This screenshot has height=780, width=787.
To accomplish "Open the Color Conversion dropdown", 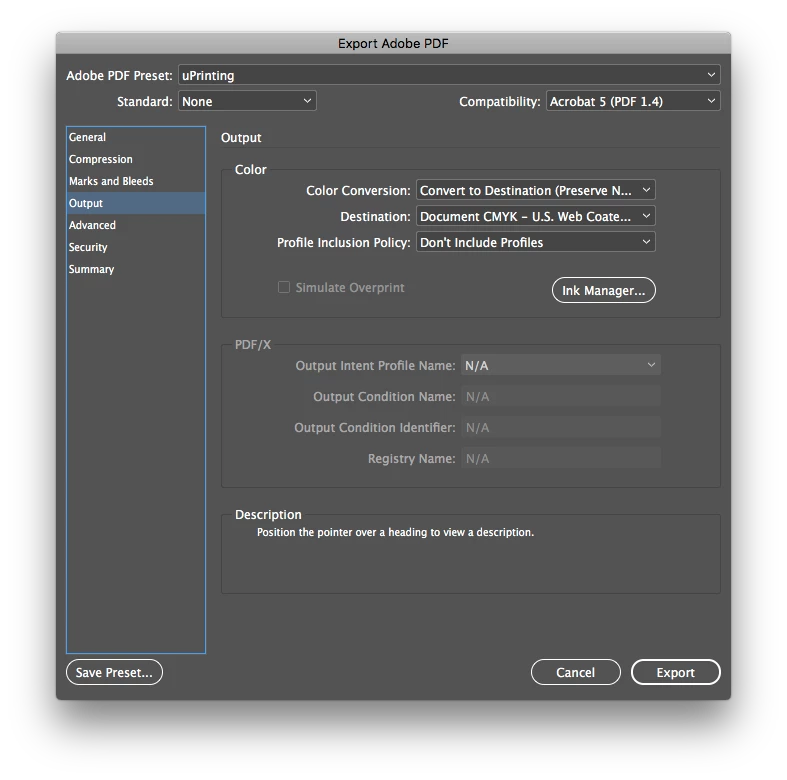I will 536,191.
